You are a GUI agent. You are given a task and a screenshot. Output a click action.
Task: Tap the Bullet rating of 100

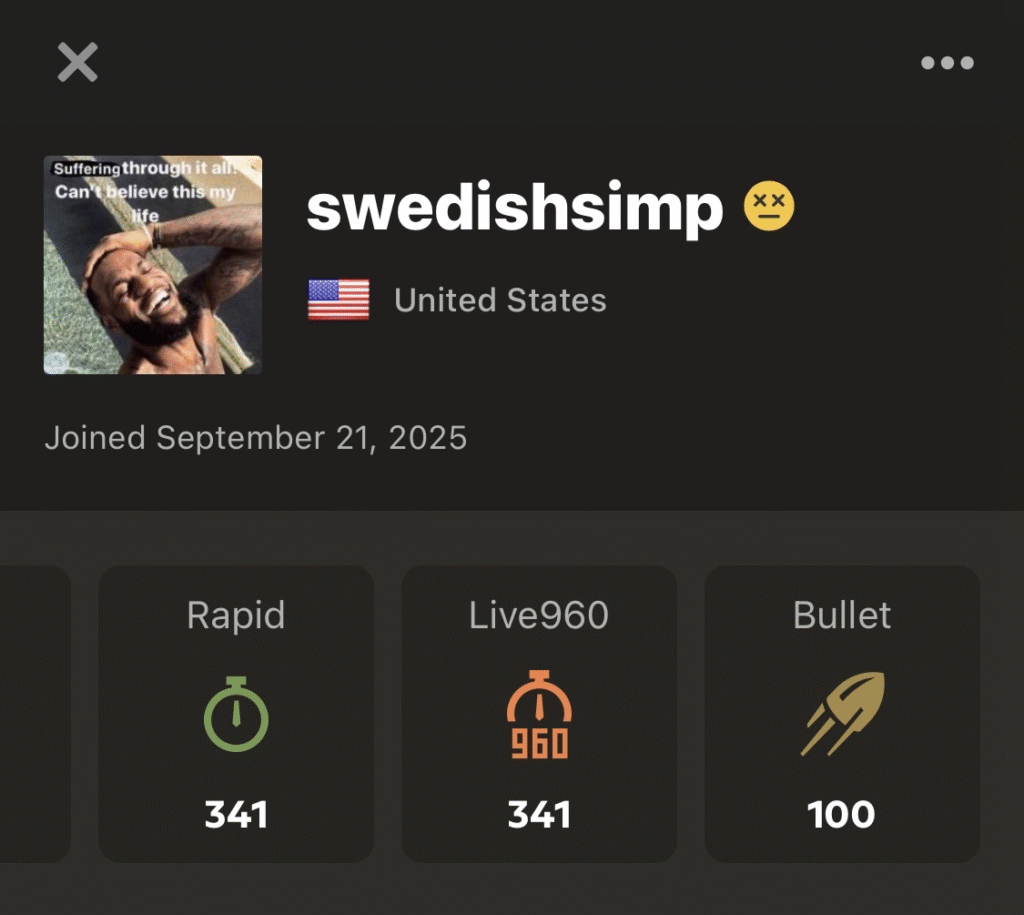(x=842, y=815)
